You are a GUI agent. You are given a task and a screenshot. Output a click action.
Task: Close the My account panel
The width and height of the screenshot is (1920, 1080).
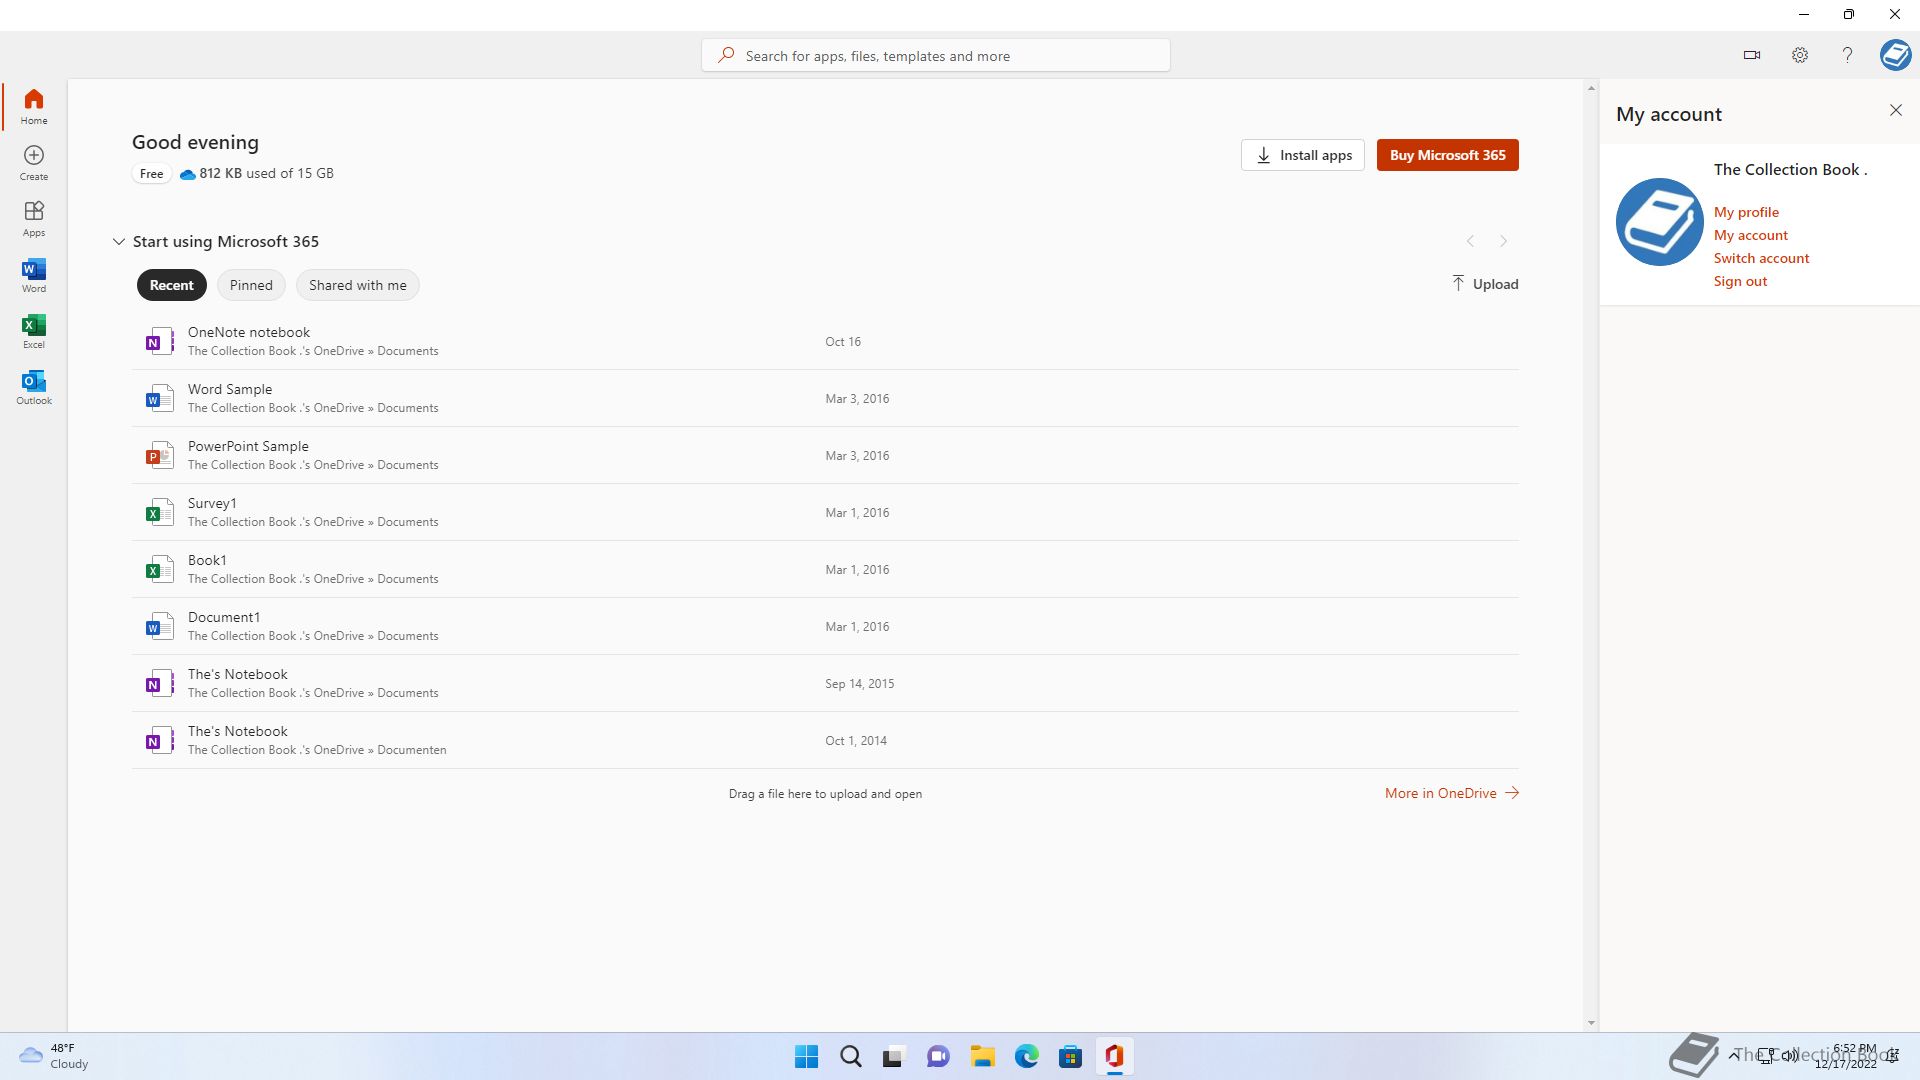coord(1896,110)
